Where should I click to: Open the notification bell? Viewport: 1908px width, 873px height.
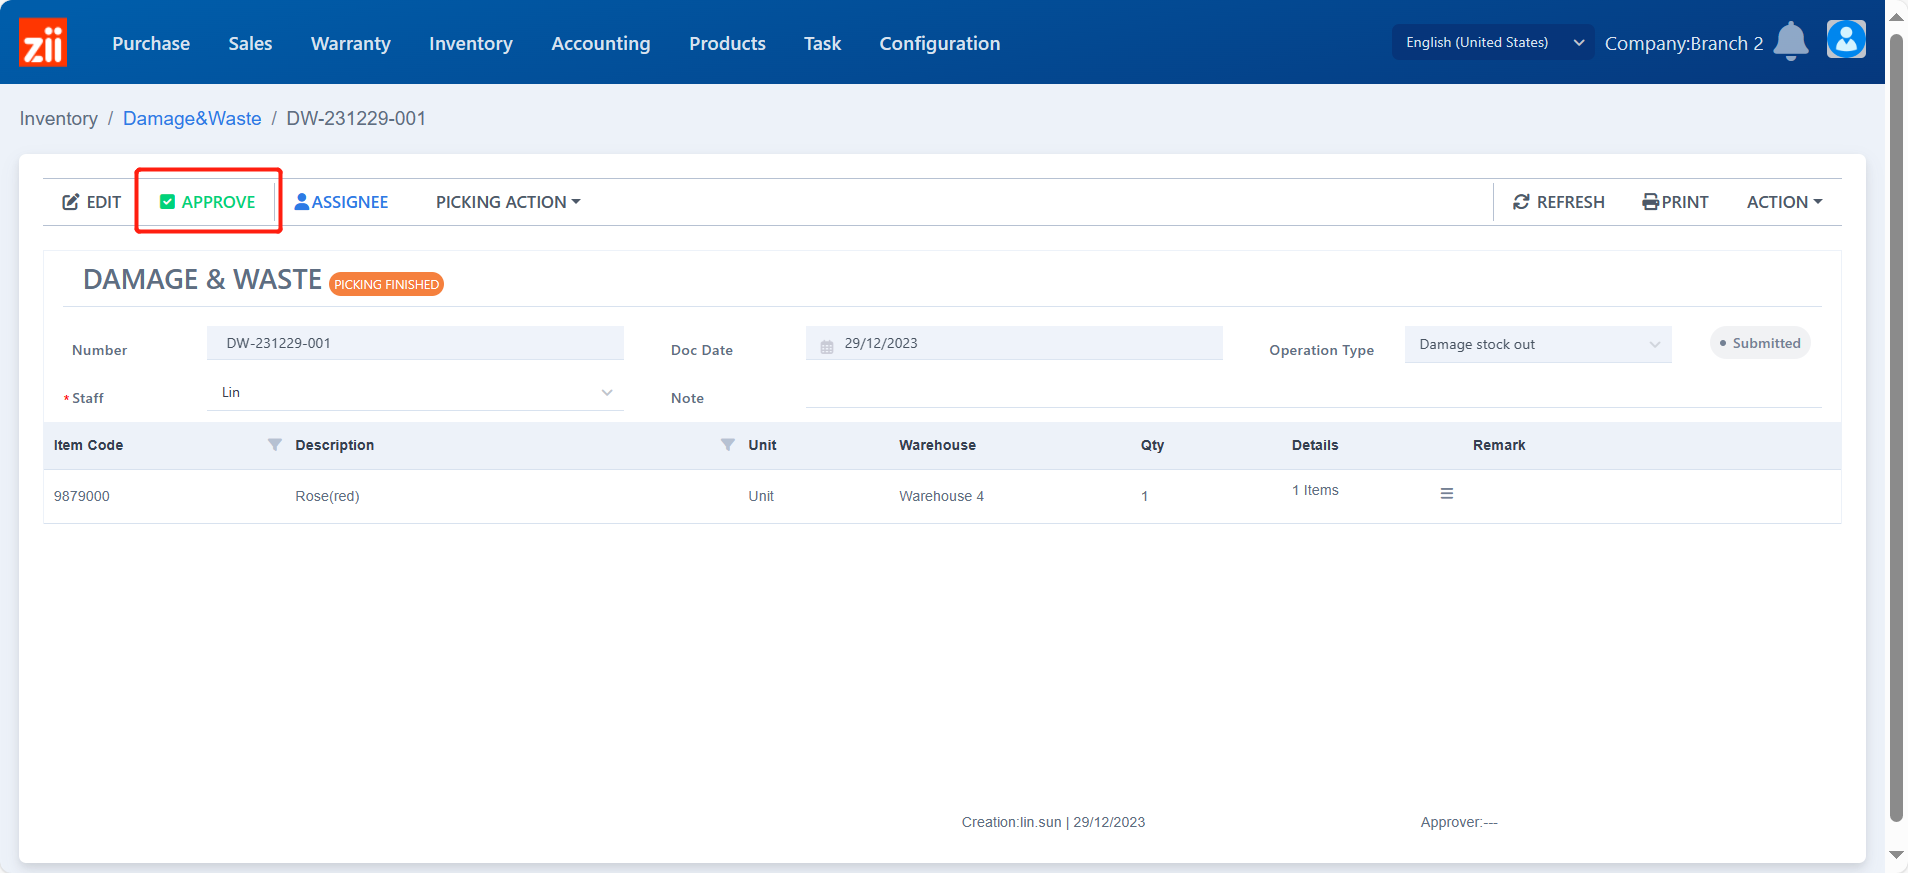click(x=1790, y=41)
